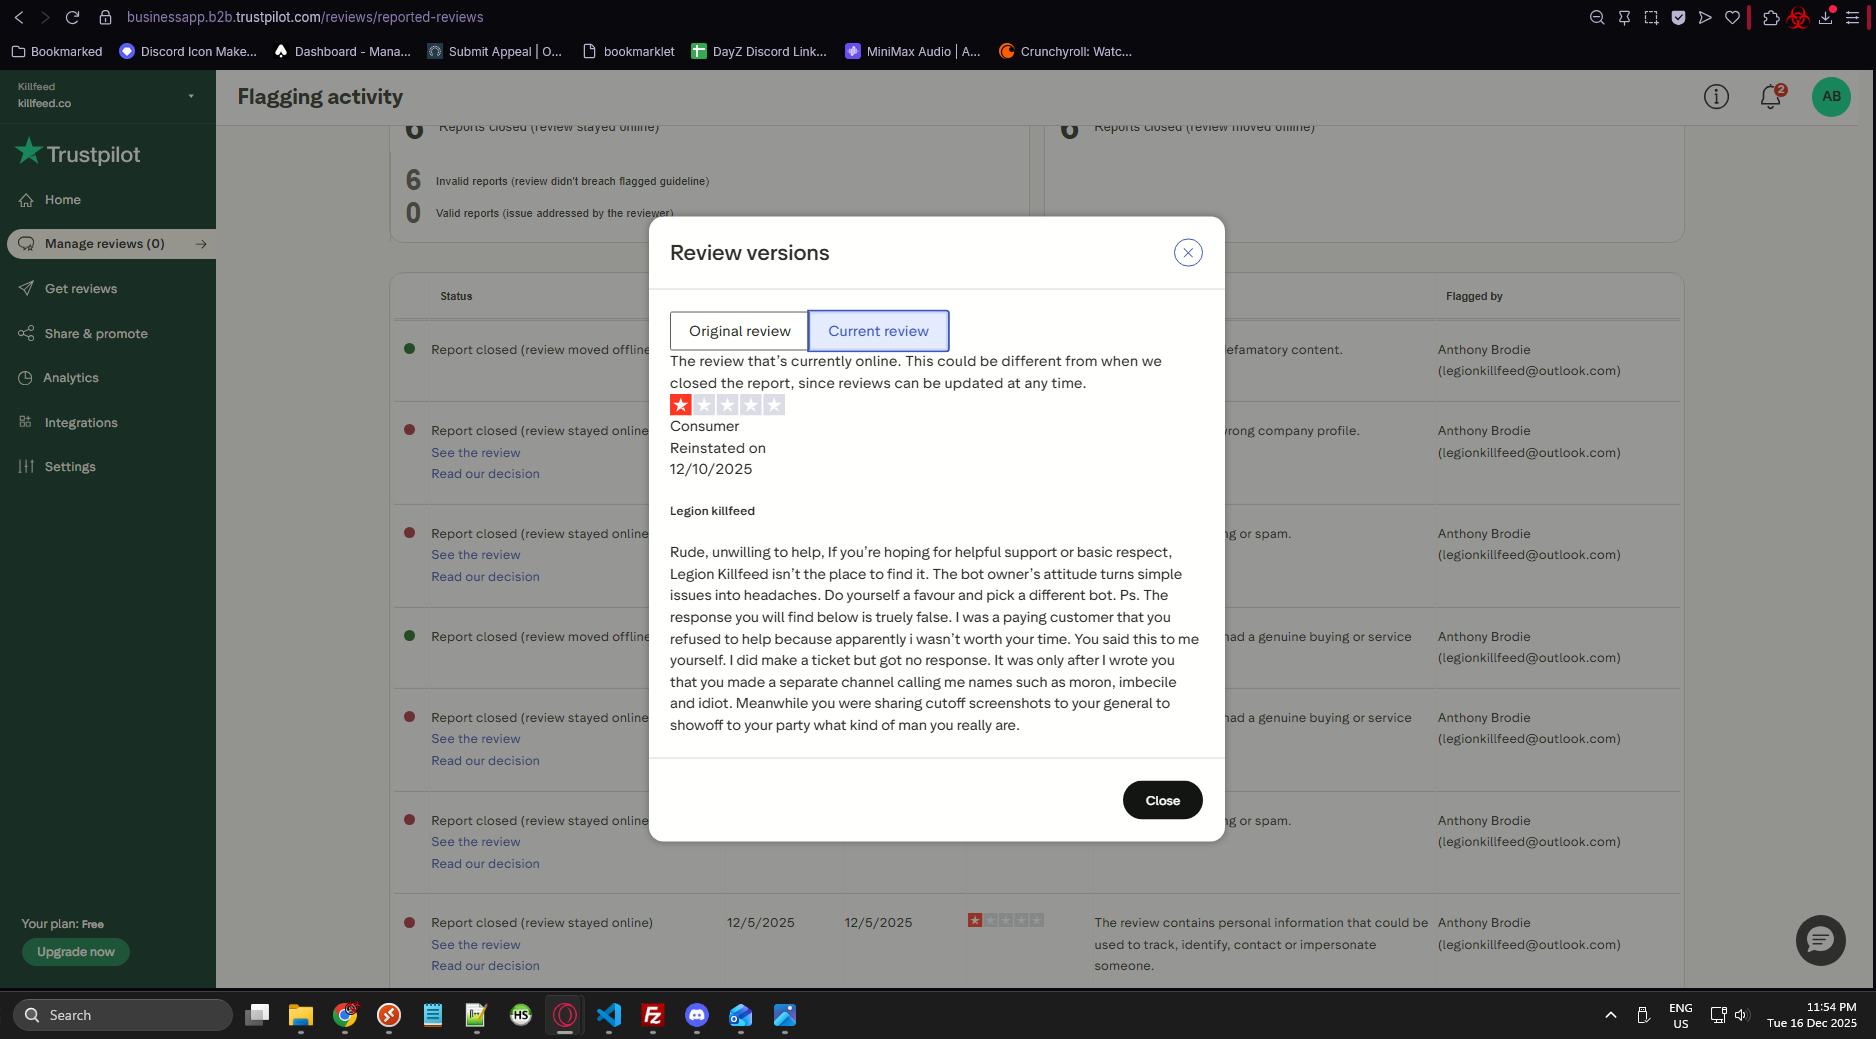Image resolution: width=1876 pixels, height=1039 pixels.
Task: Click the arrow next to Manage reviews
Action: click(201, 244)
